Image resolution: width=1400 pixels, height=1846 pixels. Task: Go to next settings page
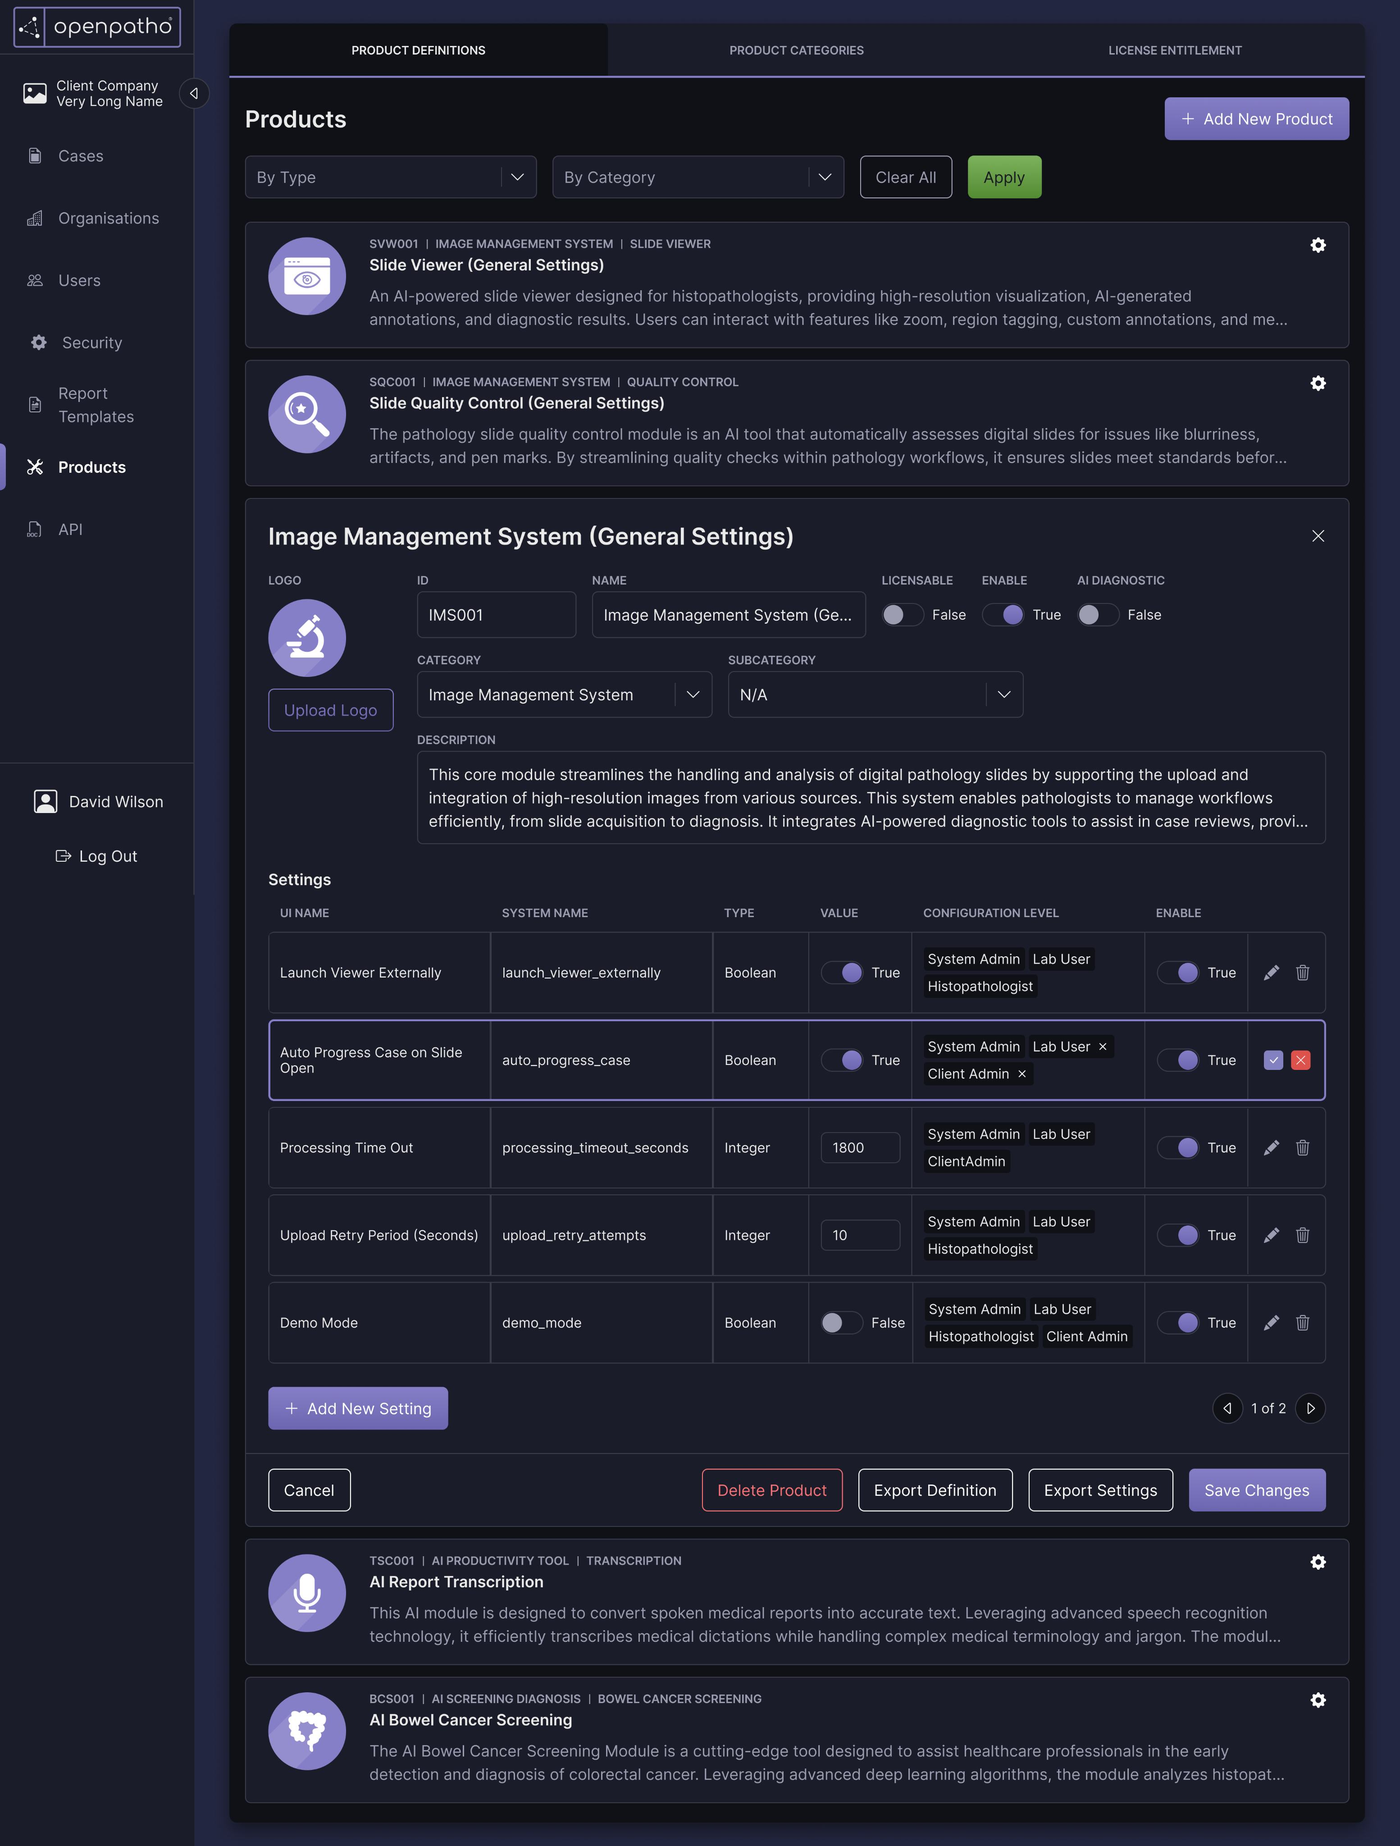1310,1408
